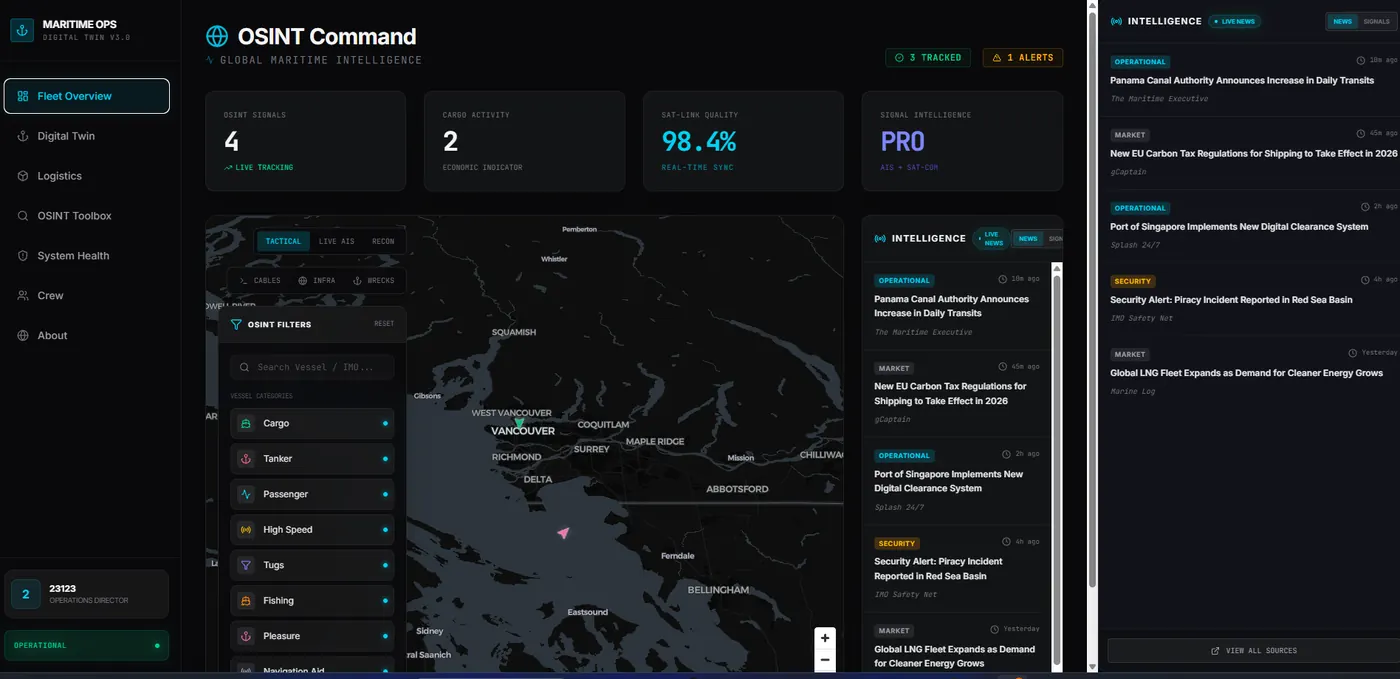Toggle the Fishing vessel category filter
Screen dimensions: 1400x679
point(312,601)
